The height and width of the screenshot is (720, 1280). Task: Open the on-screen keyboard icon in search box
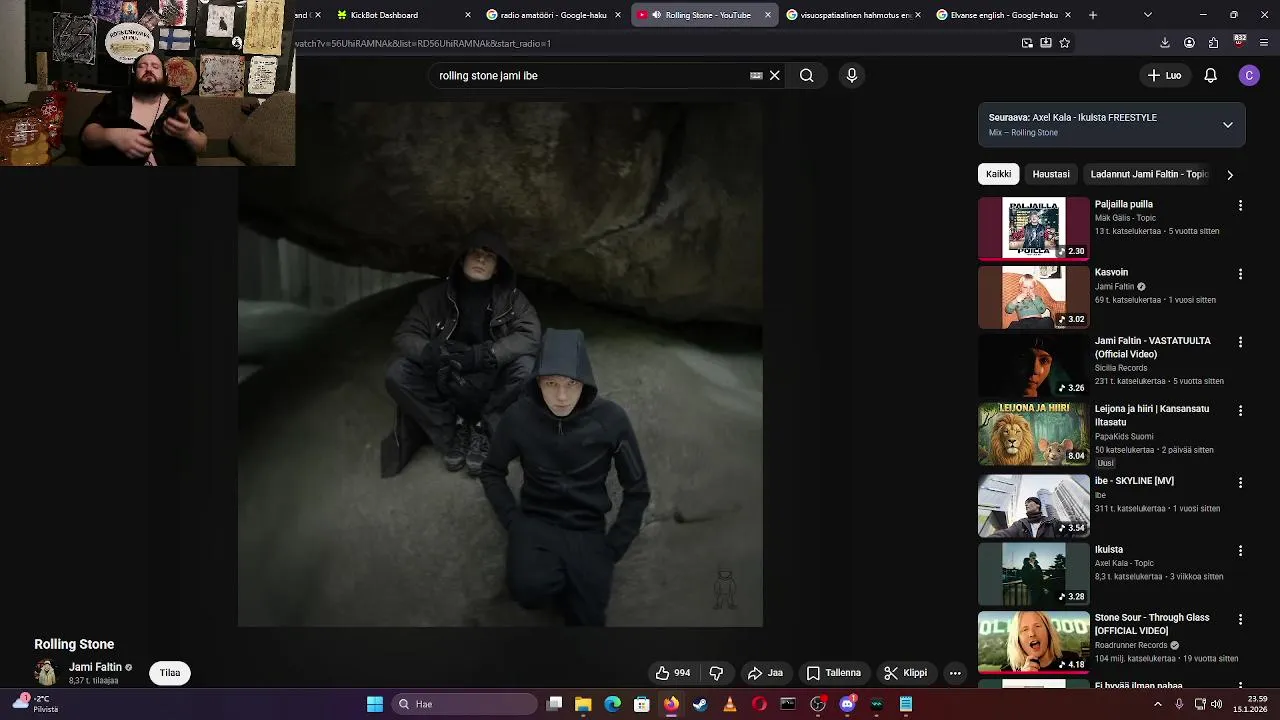click(756, 75)
